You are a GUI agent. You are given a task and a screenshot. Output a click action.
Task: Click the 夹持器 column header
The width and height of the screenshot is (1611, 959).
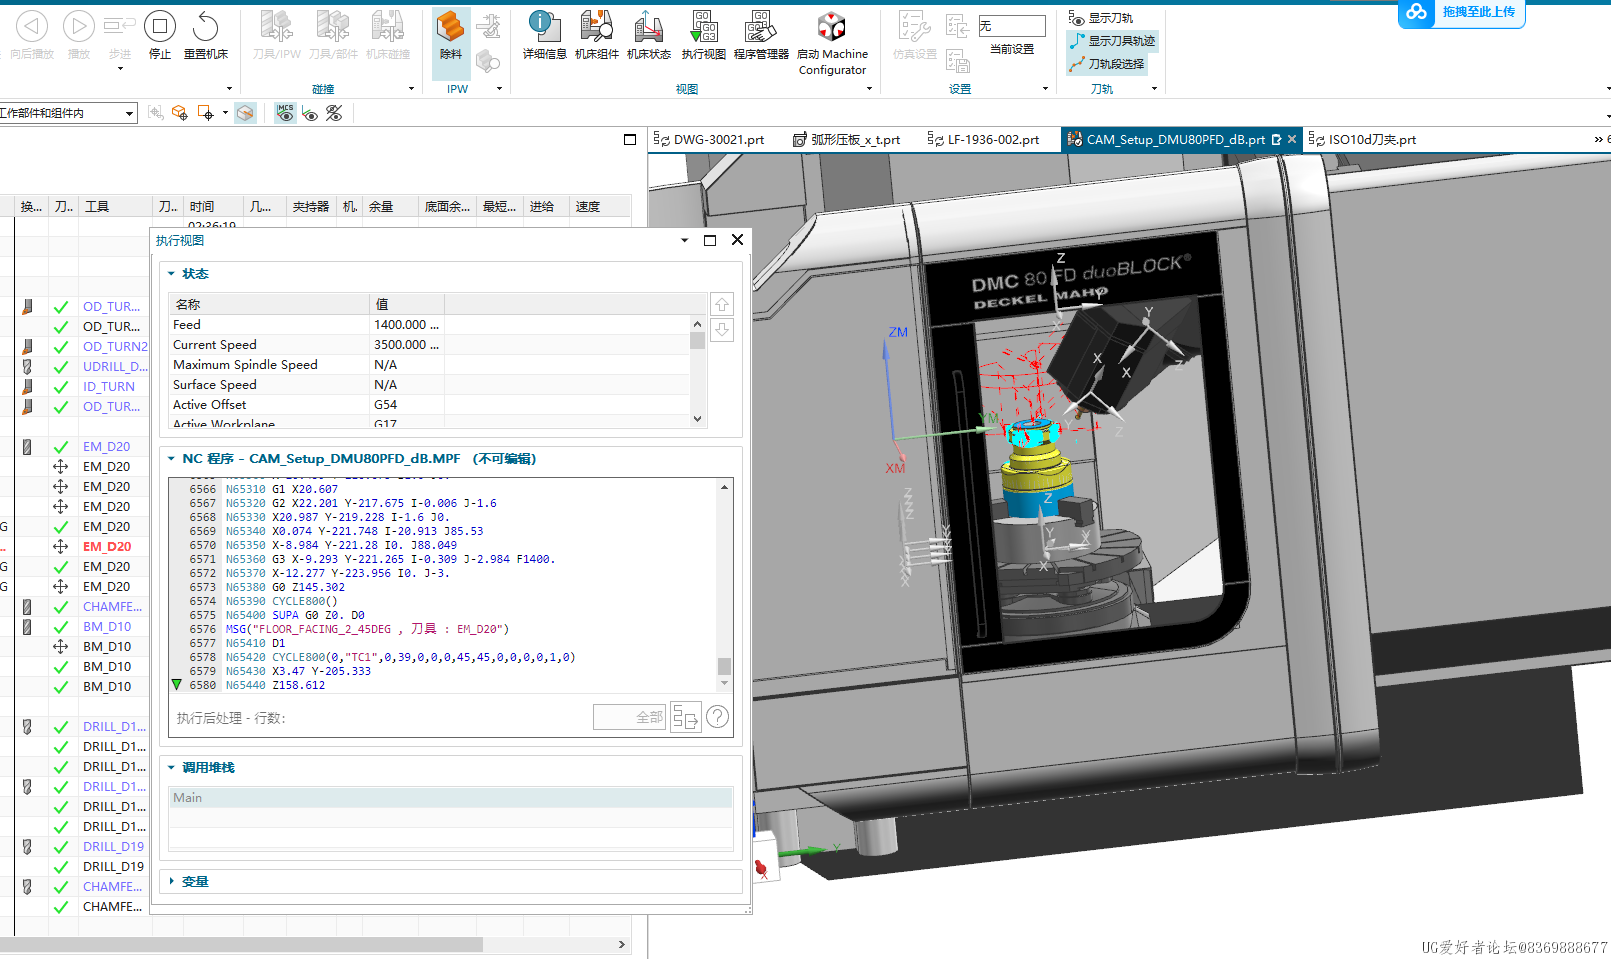tap(311, 207)
